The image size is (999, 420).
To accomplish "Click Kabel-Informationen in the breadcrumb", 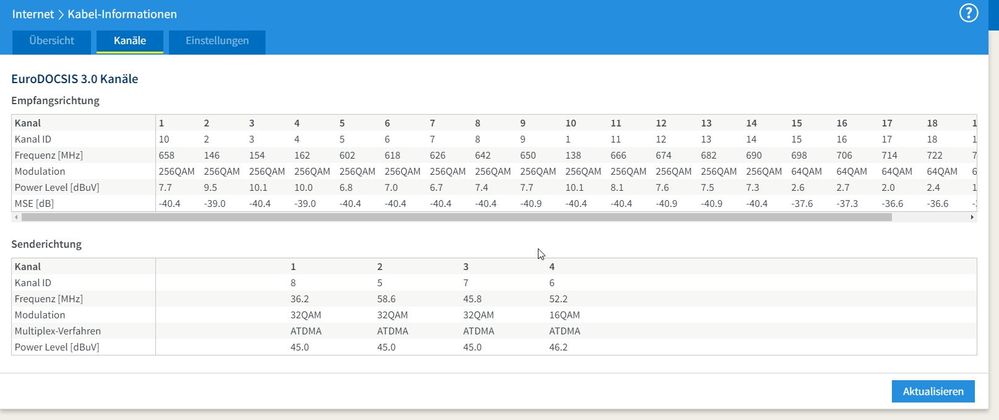I will (122, 13).
